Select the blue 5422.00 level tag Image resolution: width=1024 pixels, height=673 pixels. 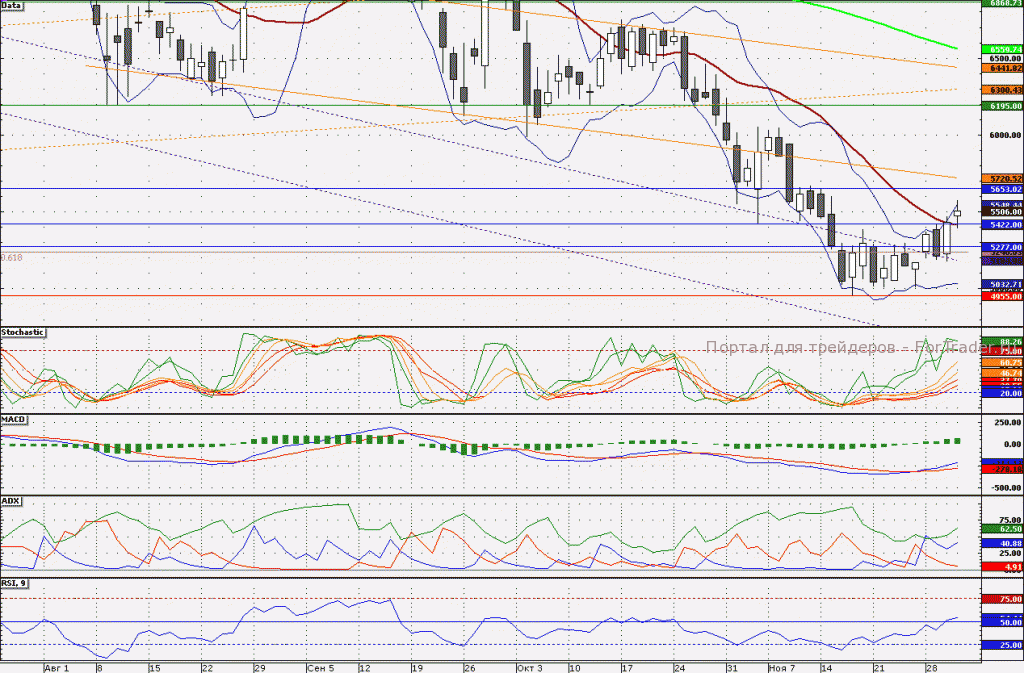1002,225
